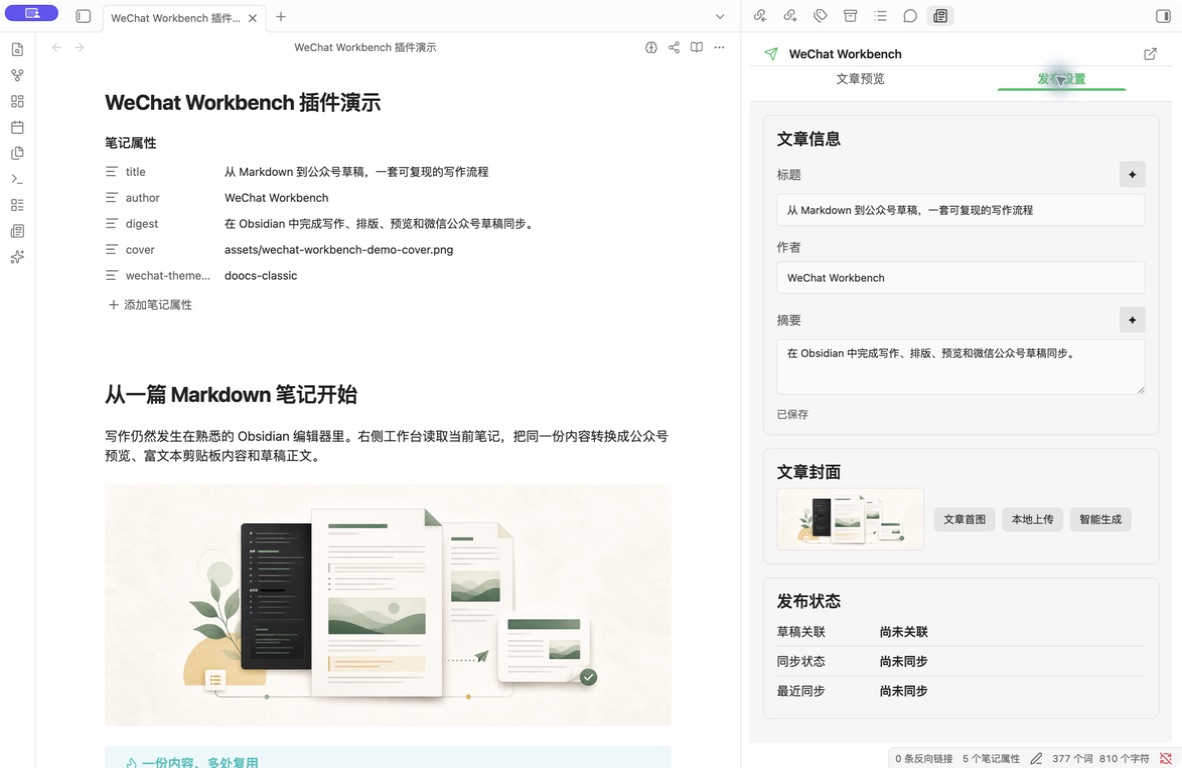The height and width of the screenshot is (768, 1182).
Task: Click 0 条反向链接 in status bar
Action: 923,758
